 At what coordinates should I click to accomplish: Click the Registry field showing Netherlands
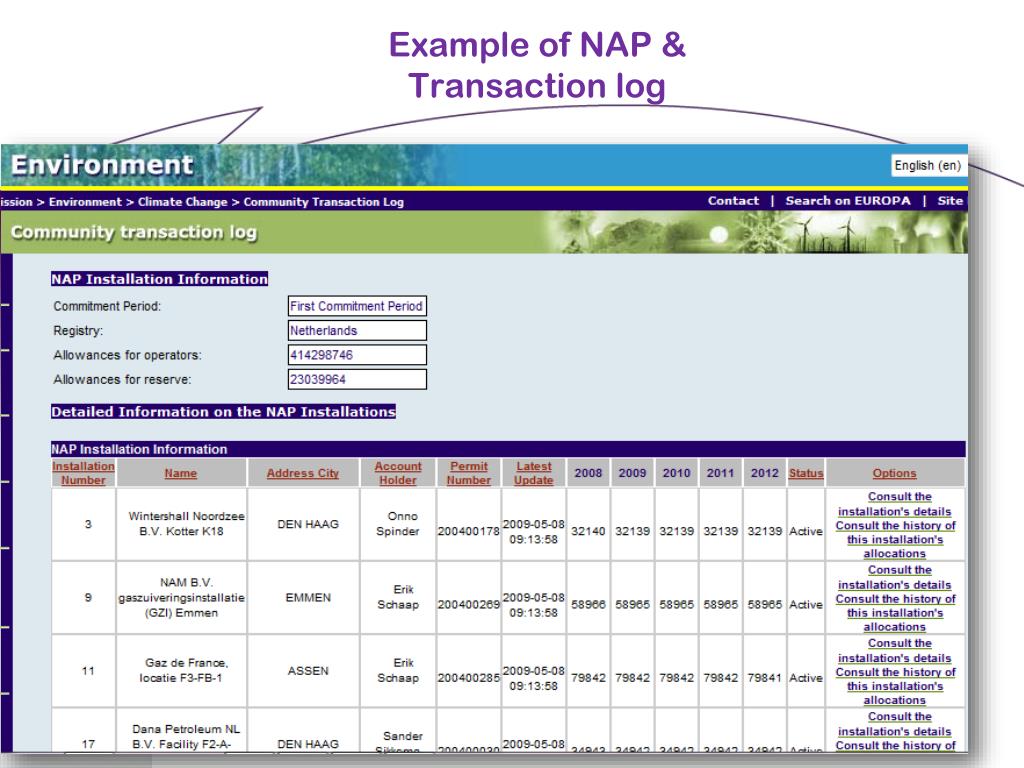(x=357, y=330)
